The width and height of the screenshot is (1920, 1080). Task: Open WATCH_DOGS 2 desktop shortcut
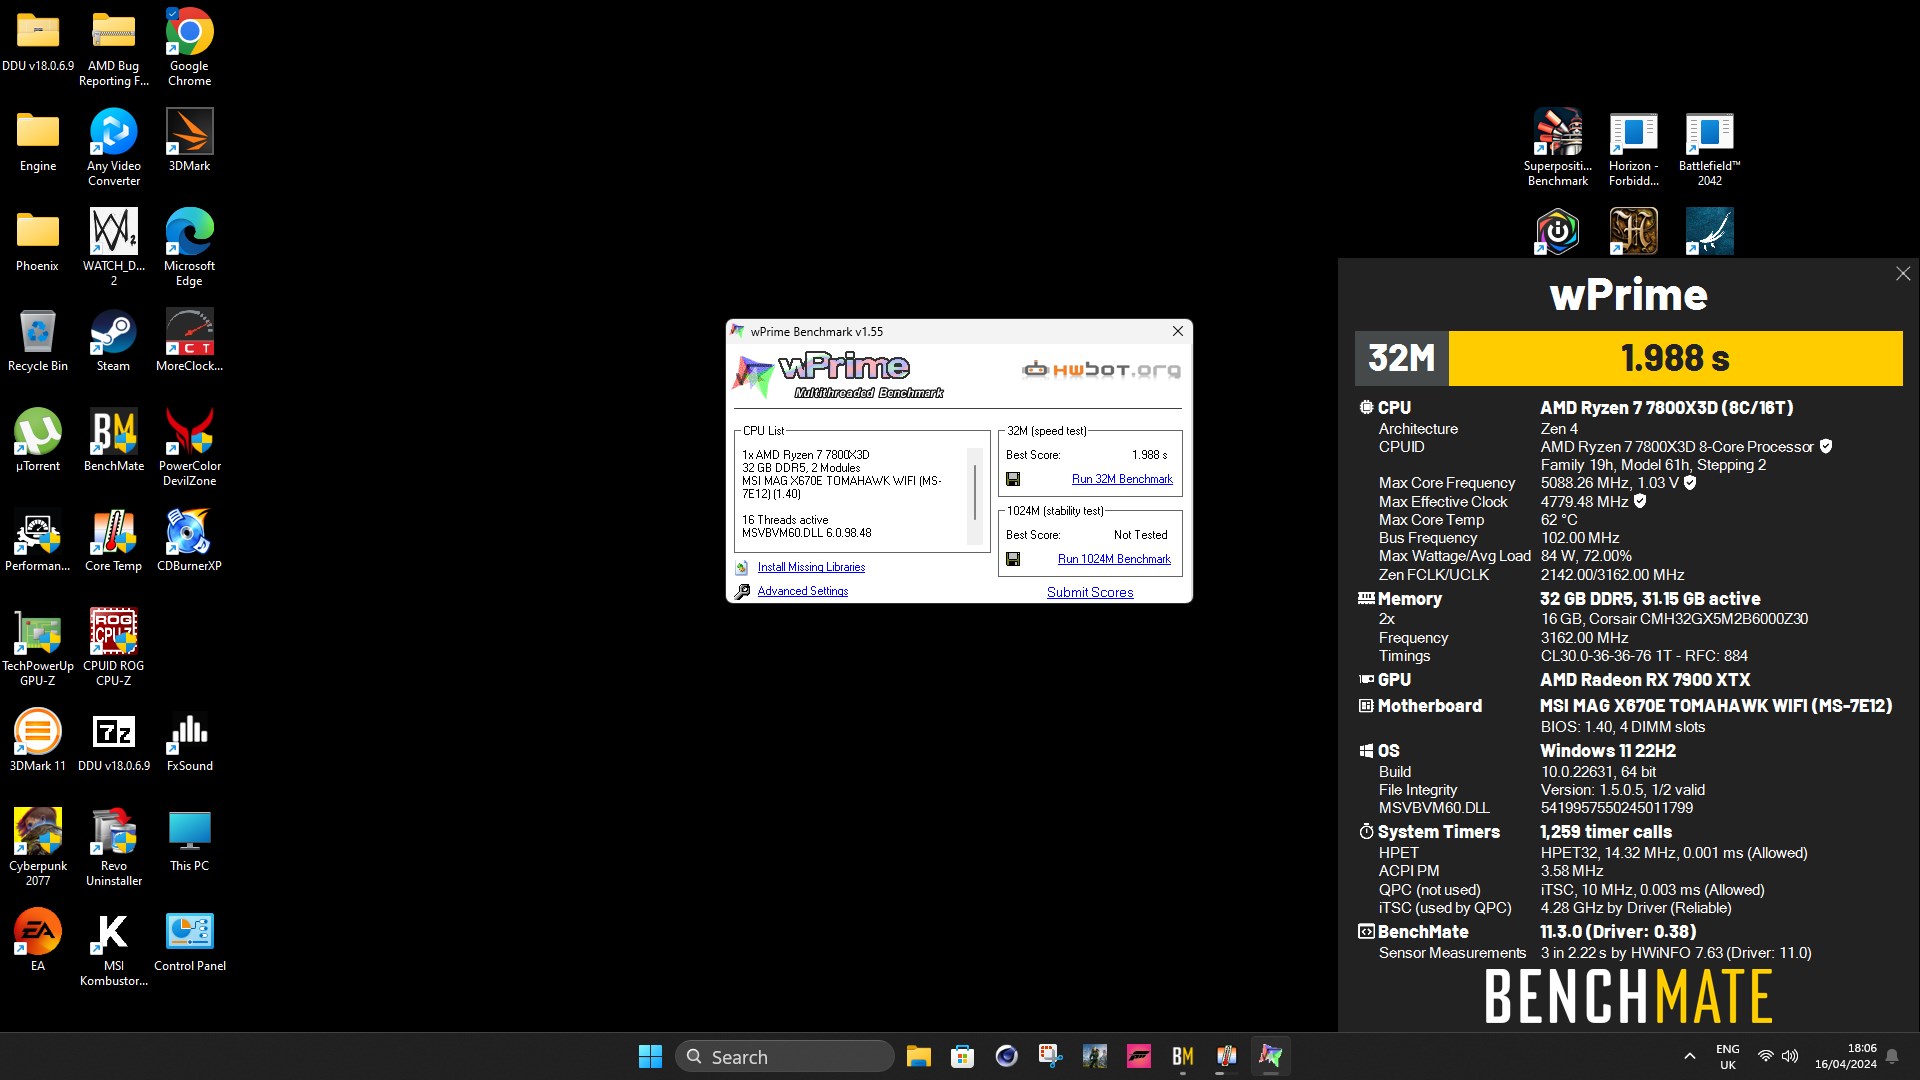pos(114,247)
